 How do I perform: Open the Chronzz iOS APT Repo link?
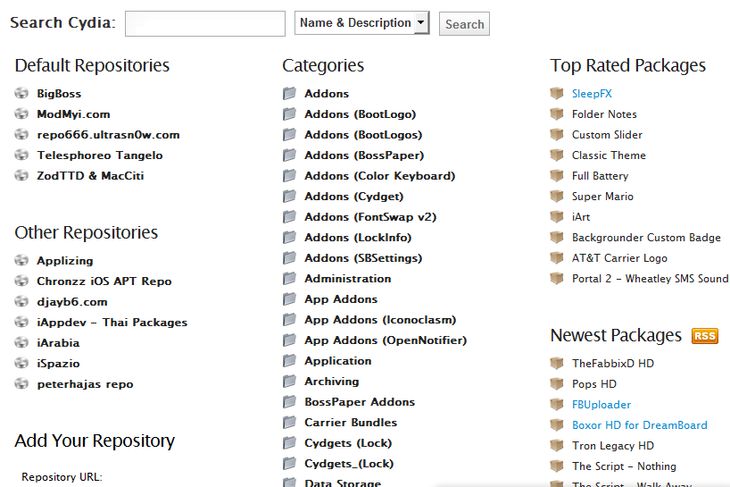[x=104, y=281]
